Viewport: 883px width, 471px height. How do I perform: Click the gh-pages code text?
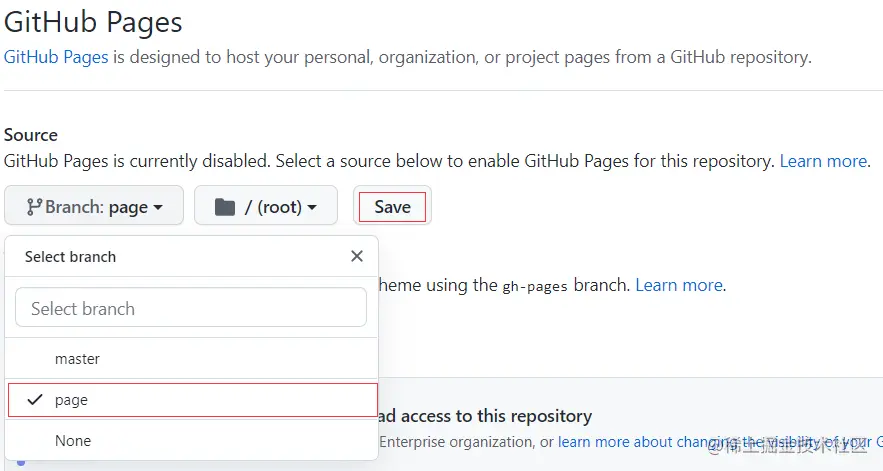[535, 286]
